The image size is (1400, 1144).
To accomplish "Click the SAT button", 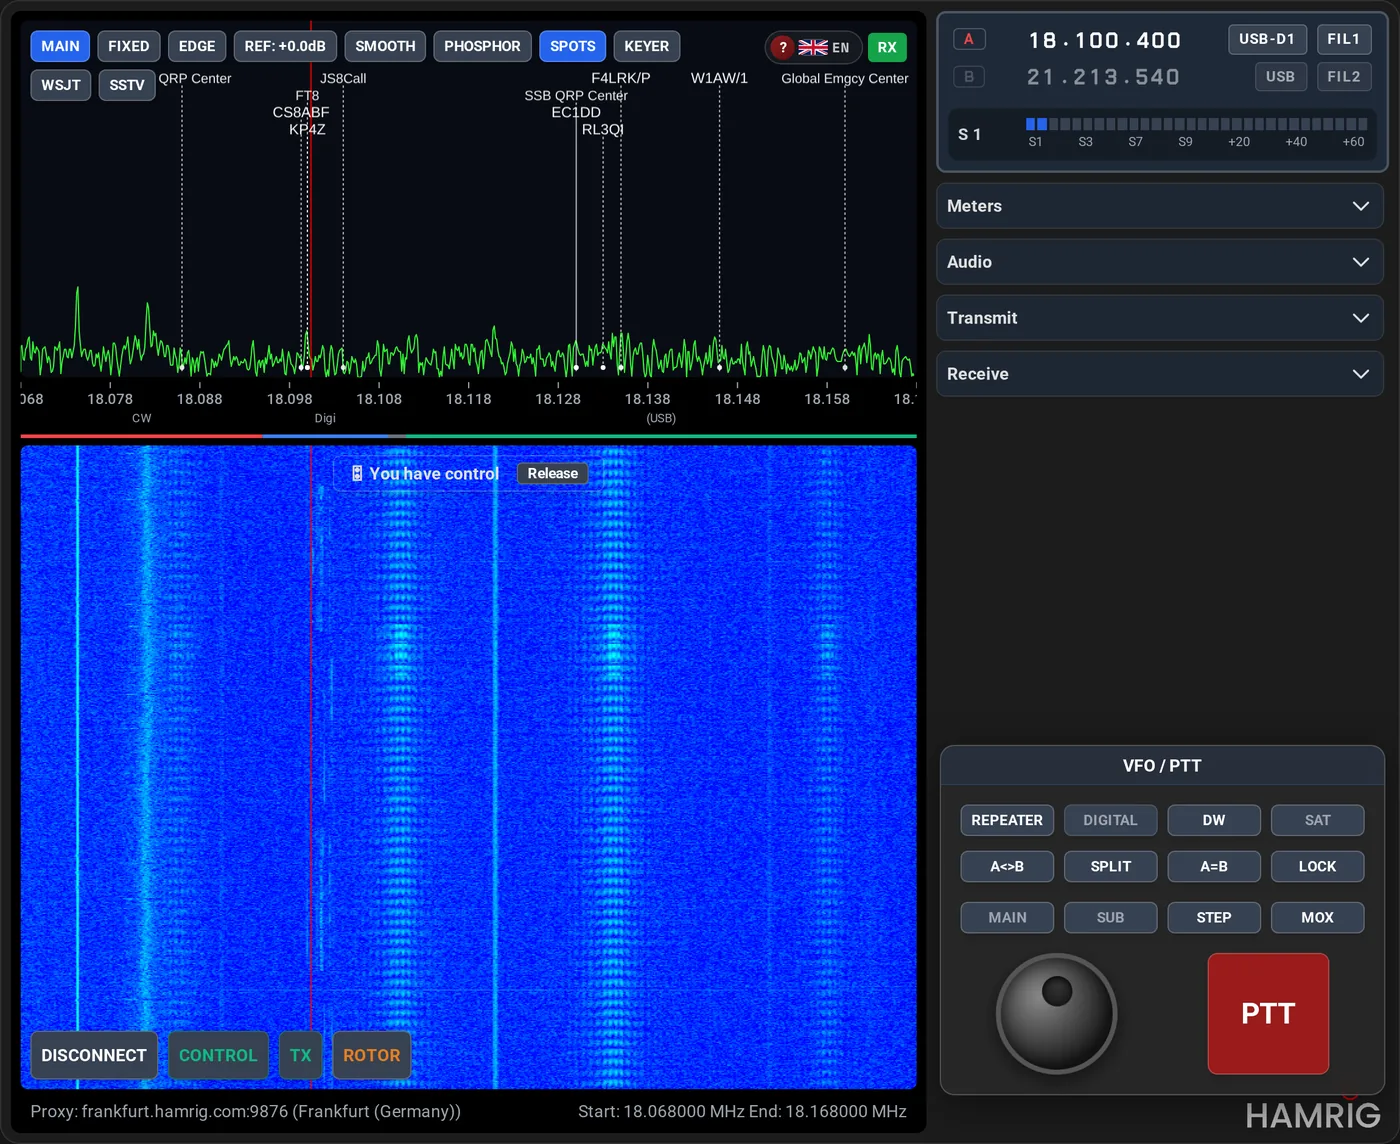I will click(1317, 820).
